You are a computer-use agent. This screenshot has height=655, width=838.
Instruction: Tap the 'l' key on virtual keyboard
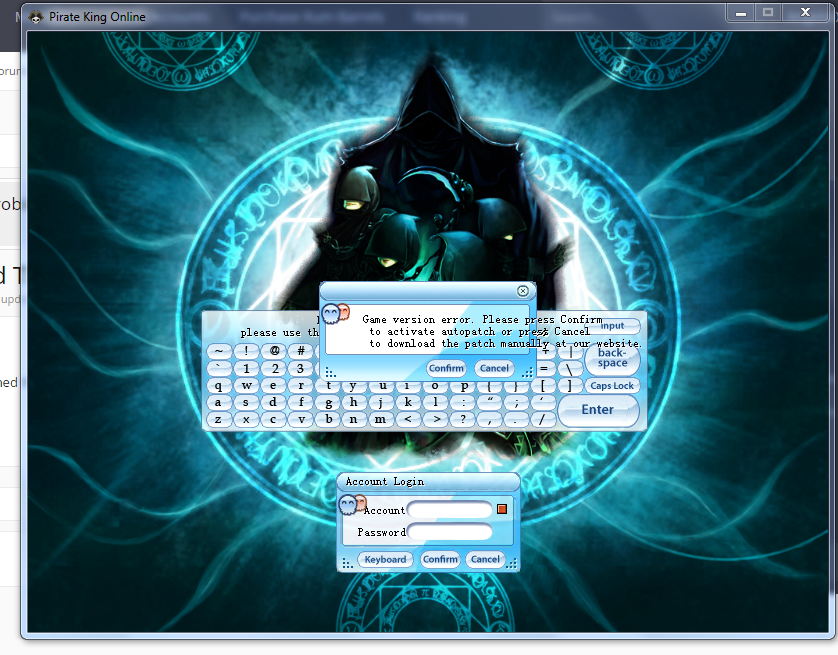[436, 402]
